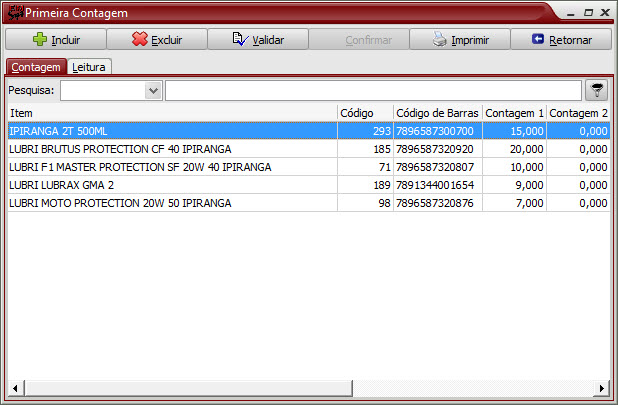
Task: Click code cell 185
Action: 365,149
